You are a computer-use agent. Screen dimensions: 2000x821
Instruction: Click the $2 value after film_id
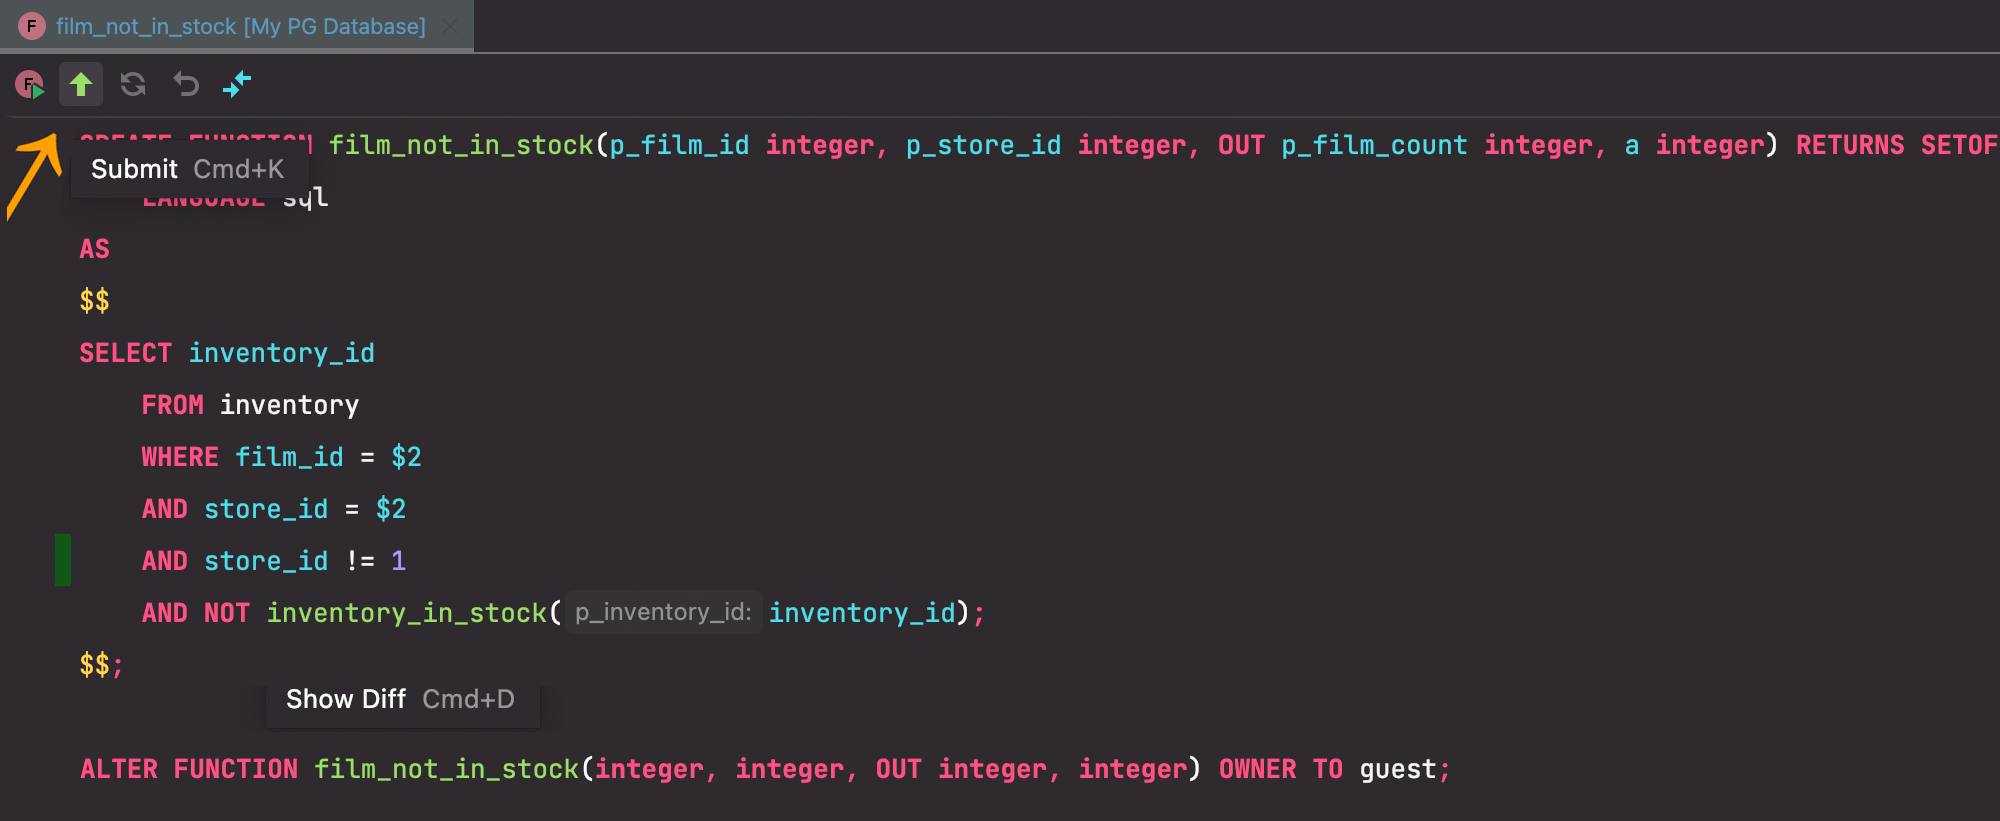pyautogui.click(x=406, y=457)
